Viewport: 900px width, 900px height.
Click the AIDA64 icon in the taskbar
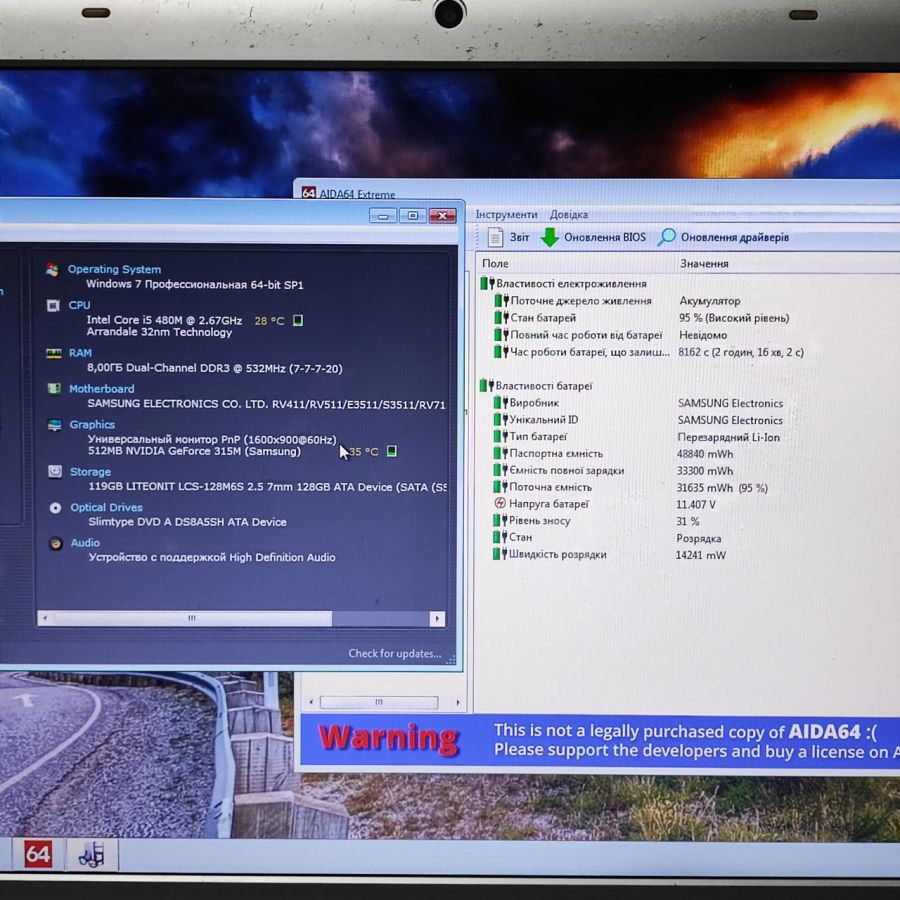coord(38,854)
